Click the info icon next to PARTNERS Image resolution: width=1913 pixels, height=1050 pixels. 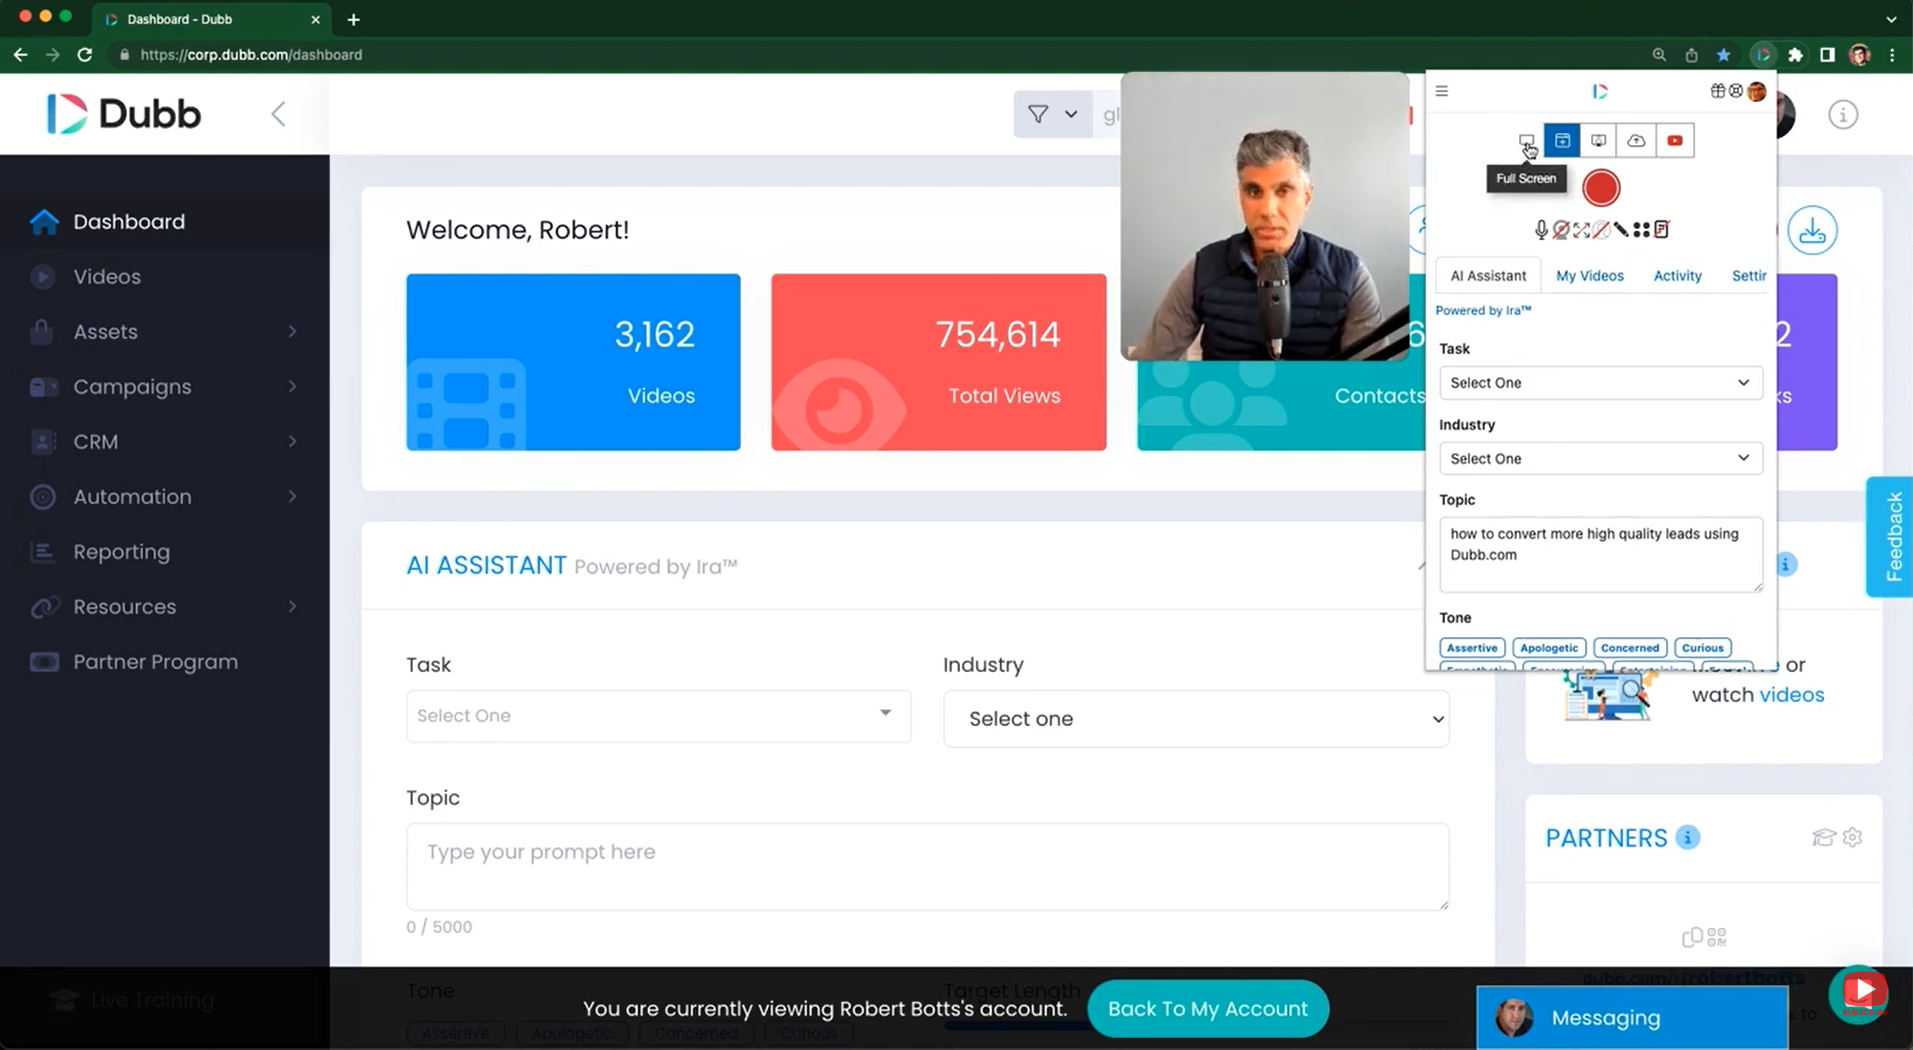click(x=1687, y=838)
